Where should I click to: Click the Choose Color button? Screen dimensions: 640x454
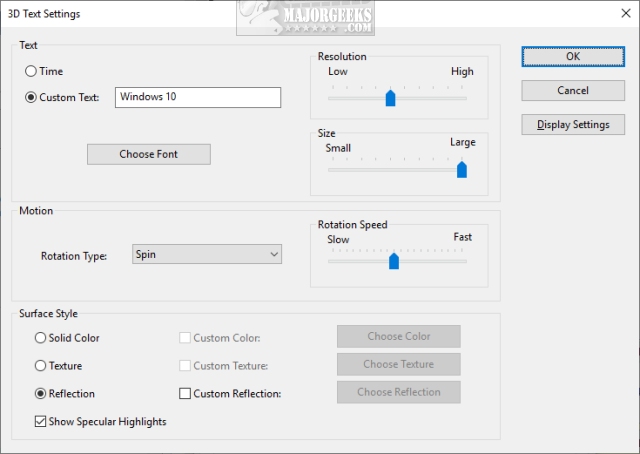point(399,336)
